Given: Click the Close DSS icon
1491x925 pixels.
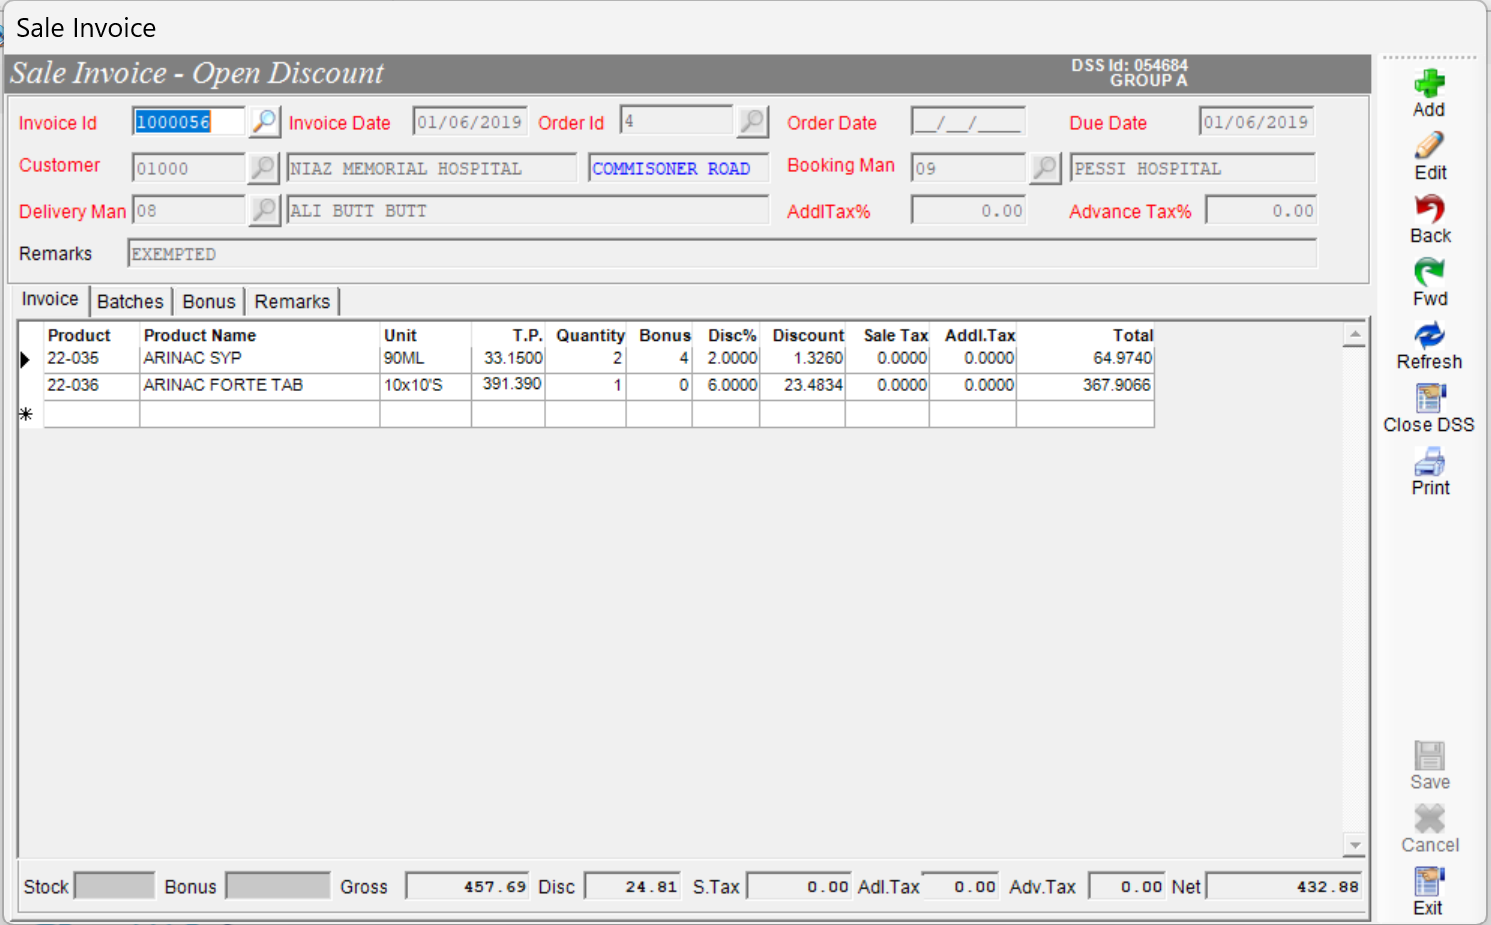Looking at the screenshot, I should coord(1429,398).
